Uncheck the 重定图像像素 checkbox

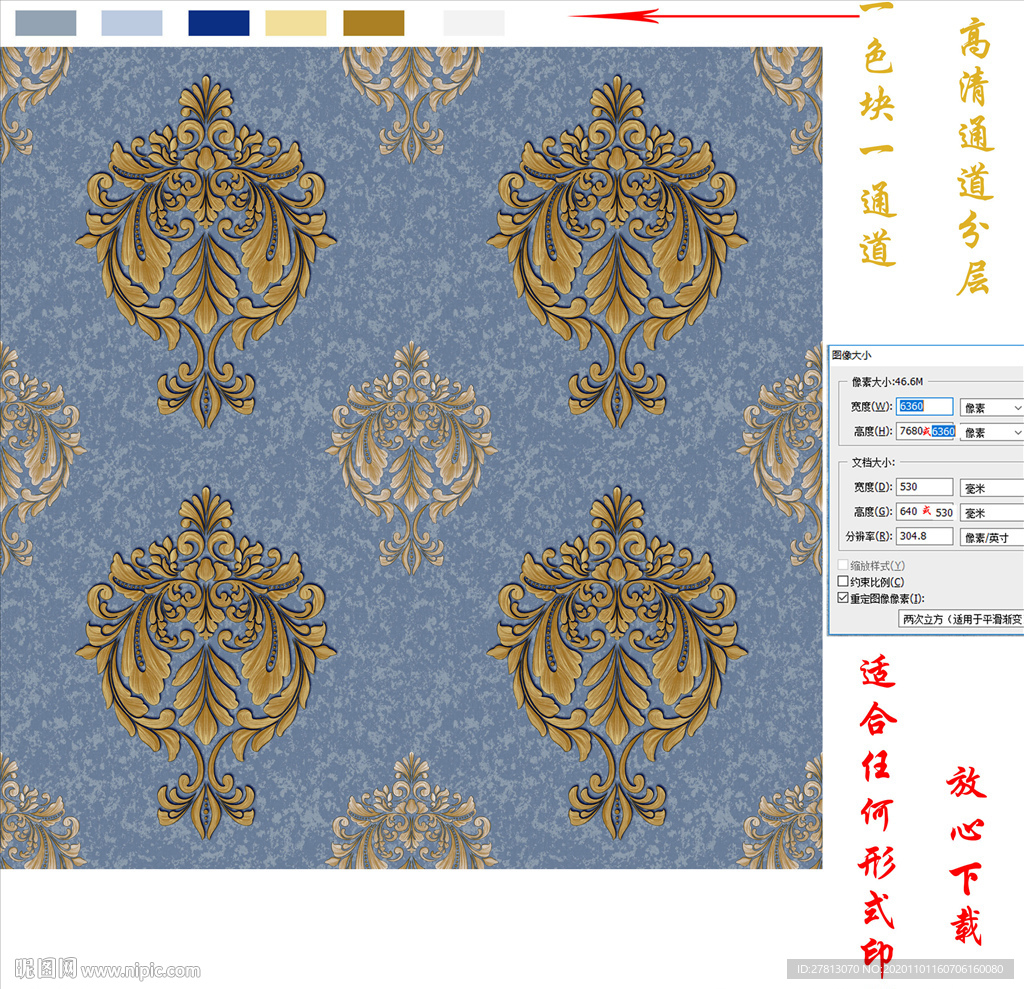[843, 598]
